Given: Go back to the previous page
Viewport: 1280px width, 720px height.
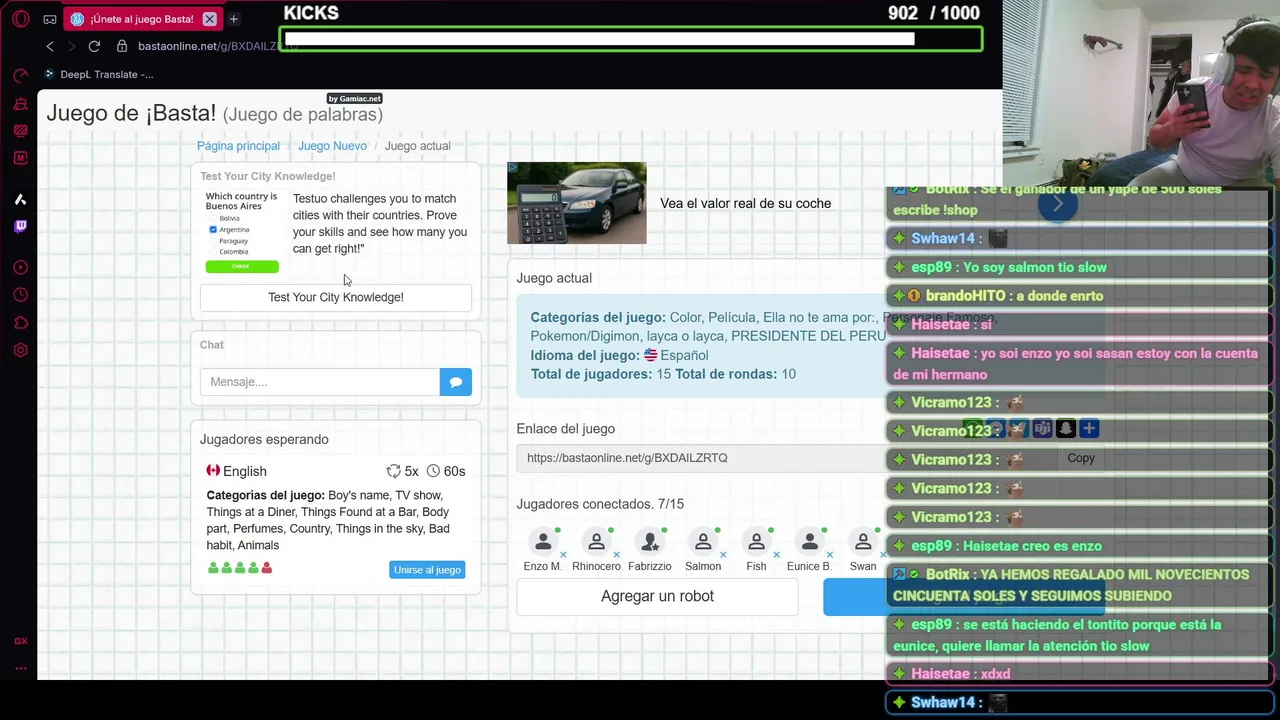Looking at the screenshot, I should (x=50, y=46).
